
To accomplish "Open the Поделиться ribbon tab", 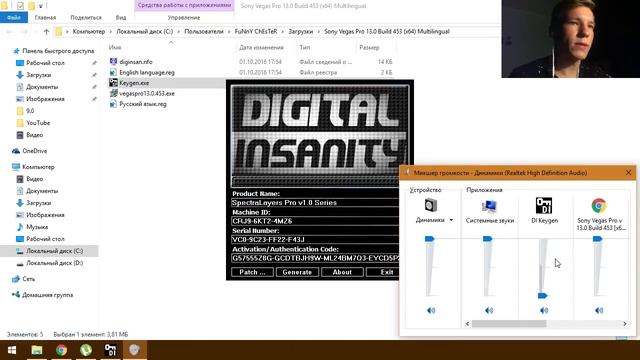I will (x=86, y=18).
